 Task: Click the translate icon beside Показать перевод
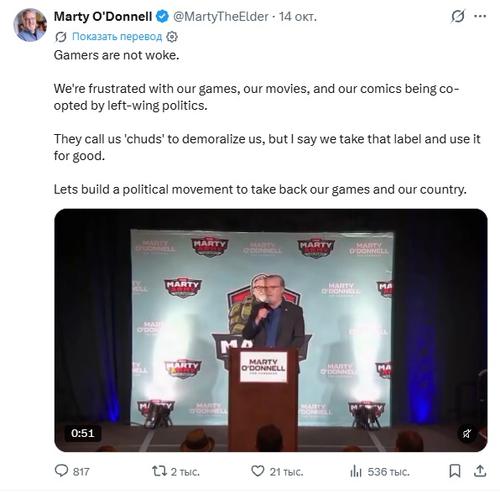click(61, 37)
